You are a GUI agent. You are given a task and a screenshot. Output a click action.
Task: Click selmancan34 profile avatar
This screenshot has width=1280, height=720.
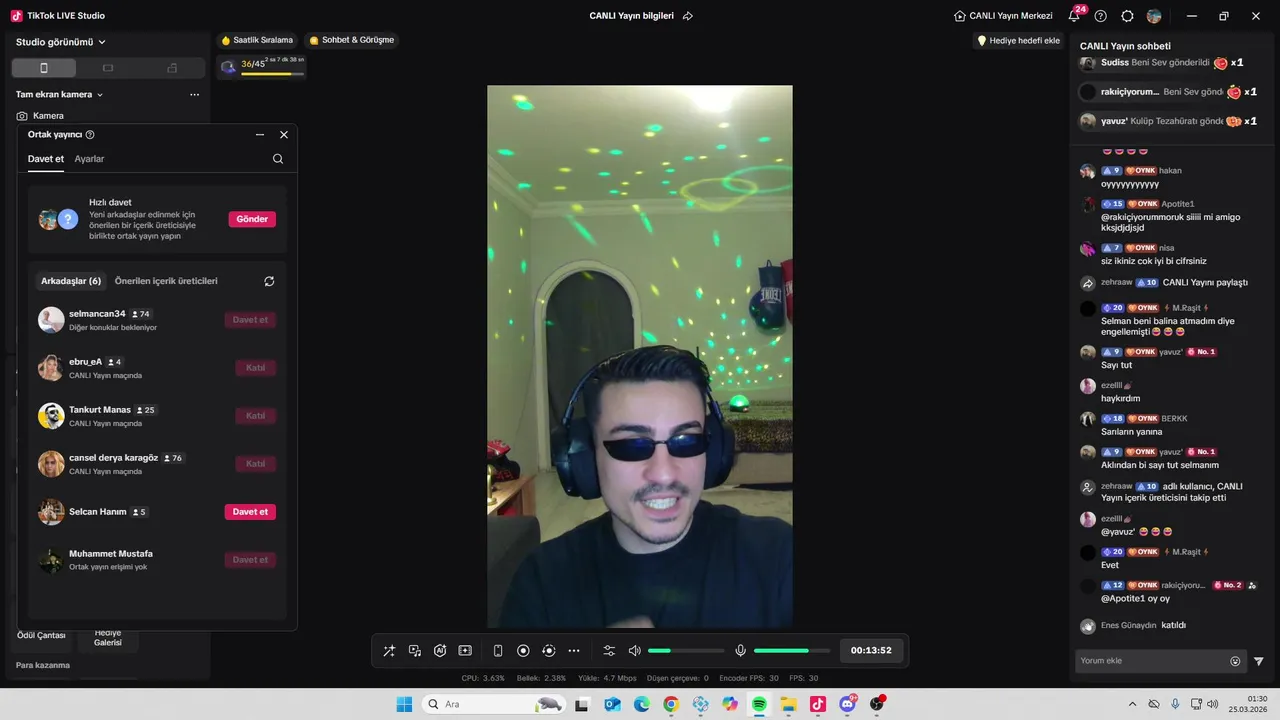51,320
